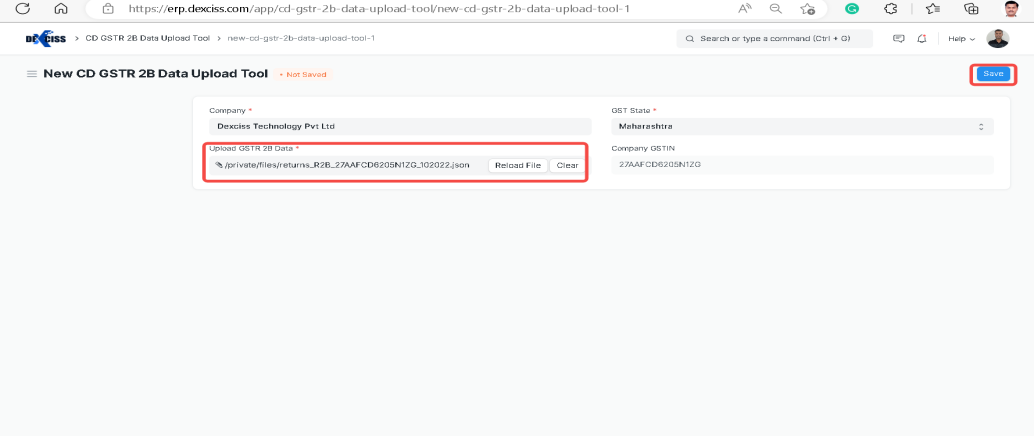1035x436 pixels.
Task: Expand the Help dropdown menu
Action: click(961, 39)
